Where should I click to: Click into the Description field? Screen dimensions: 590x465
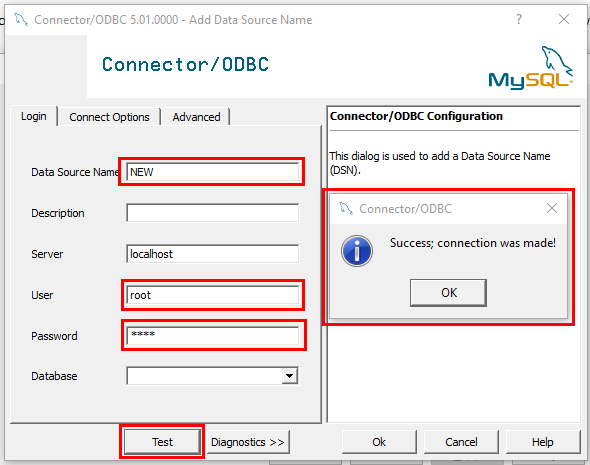tap(213, 213)
